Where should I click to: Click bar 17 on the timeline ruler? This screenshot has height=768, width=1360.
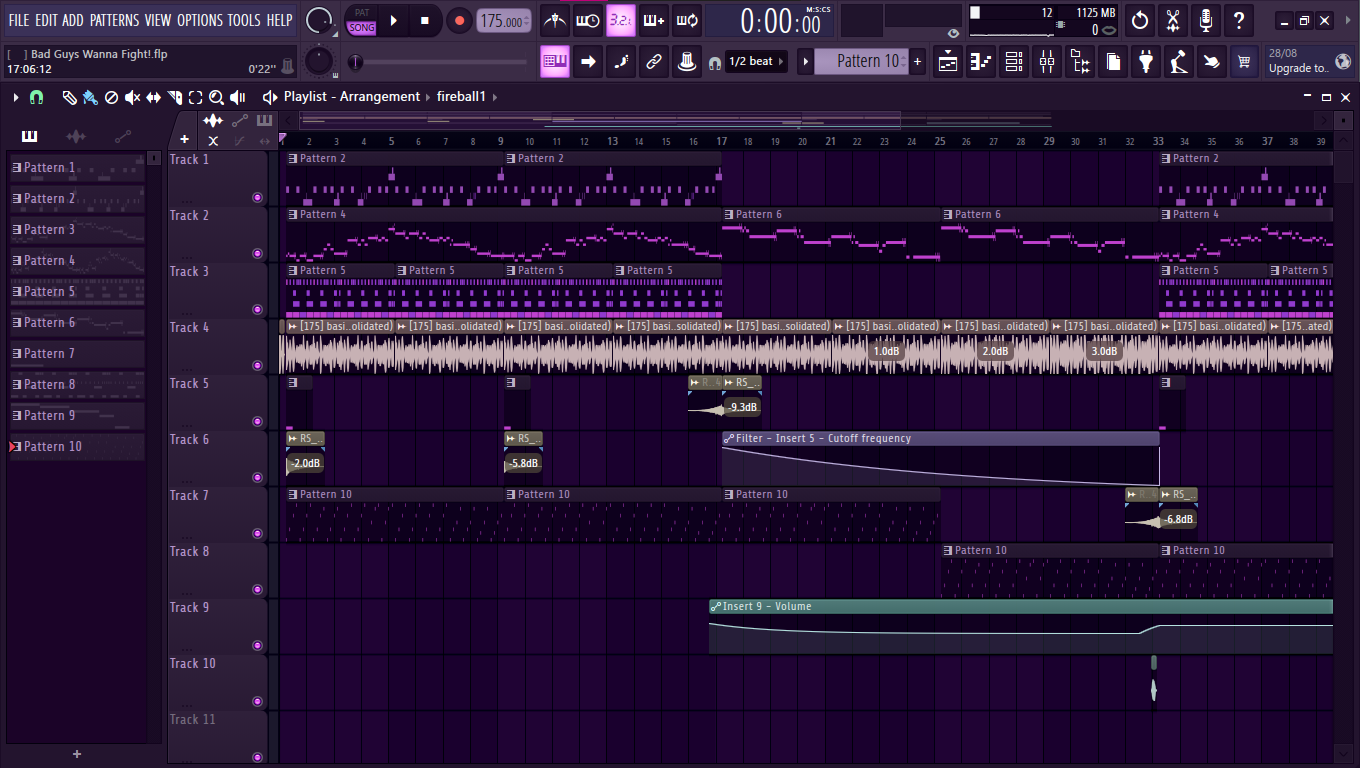click(721, 141)
